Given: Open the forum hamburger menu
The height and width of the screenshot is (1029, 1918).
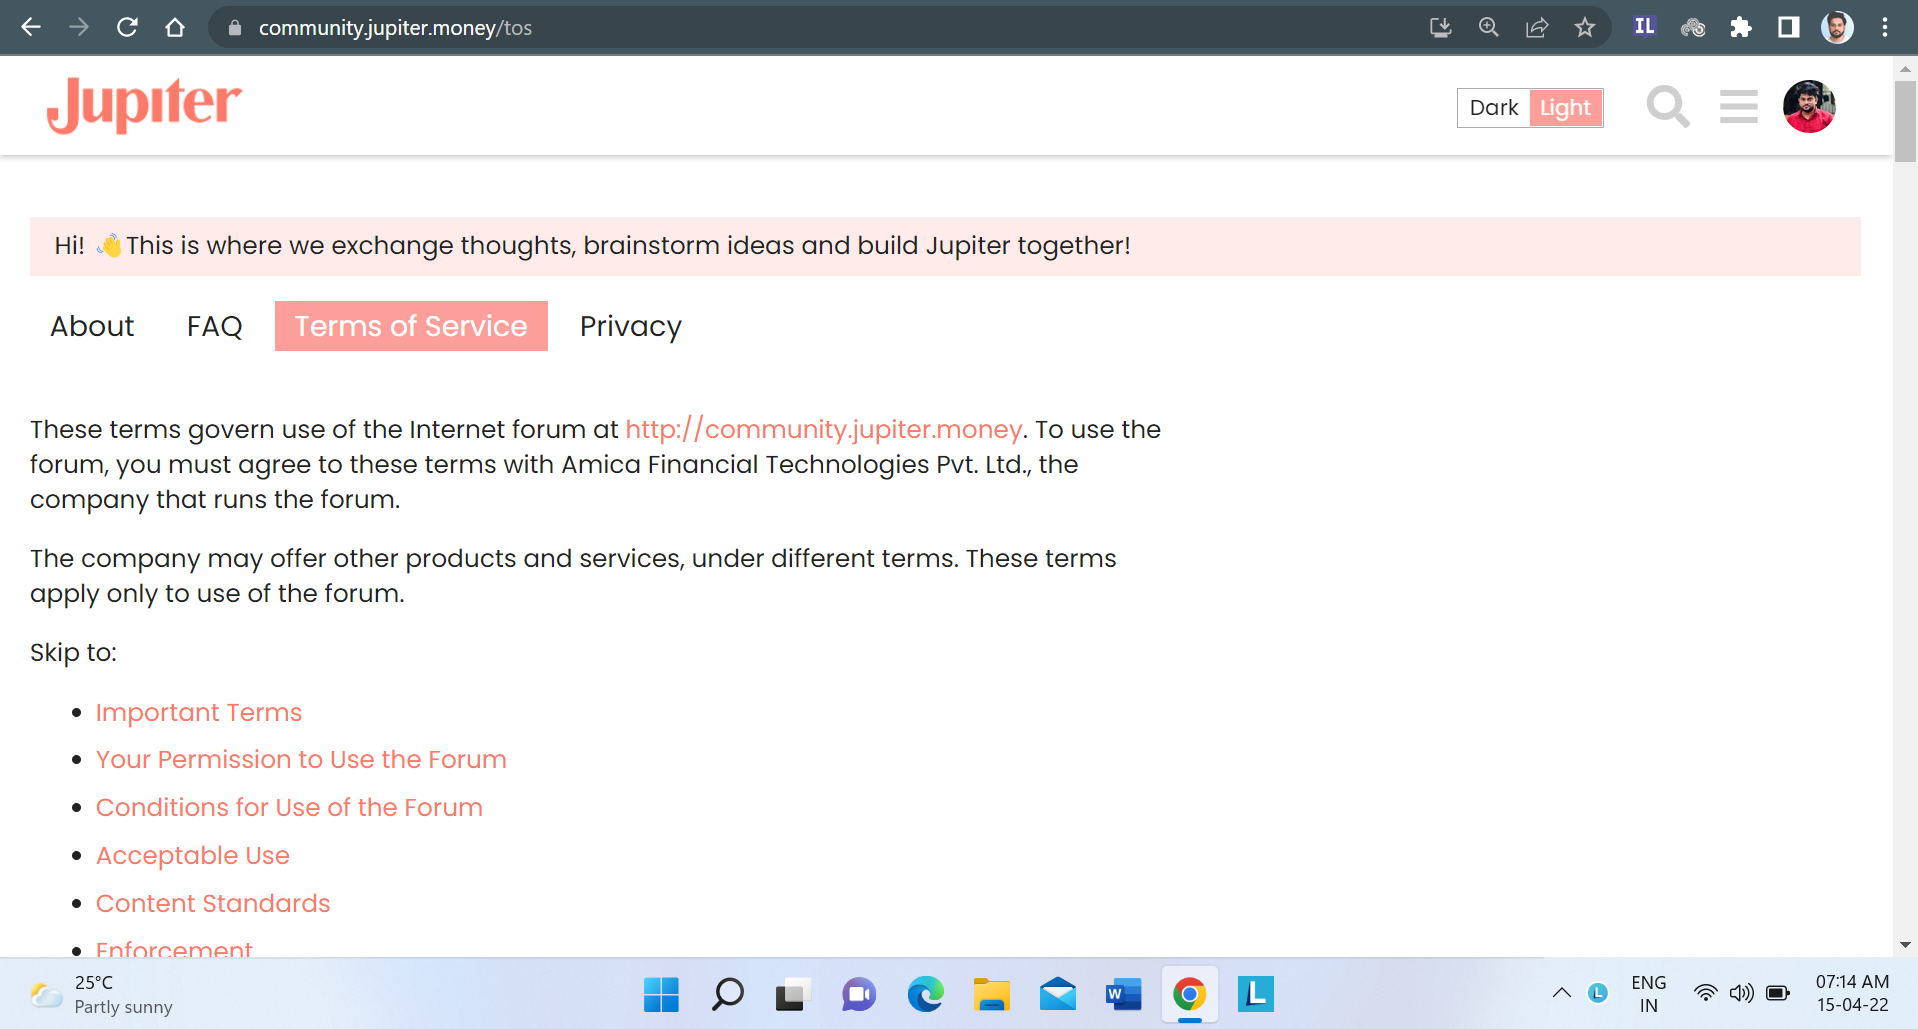Looking at the screenshot, I should pyautogui.click(x=1739, y=106).
